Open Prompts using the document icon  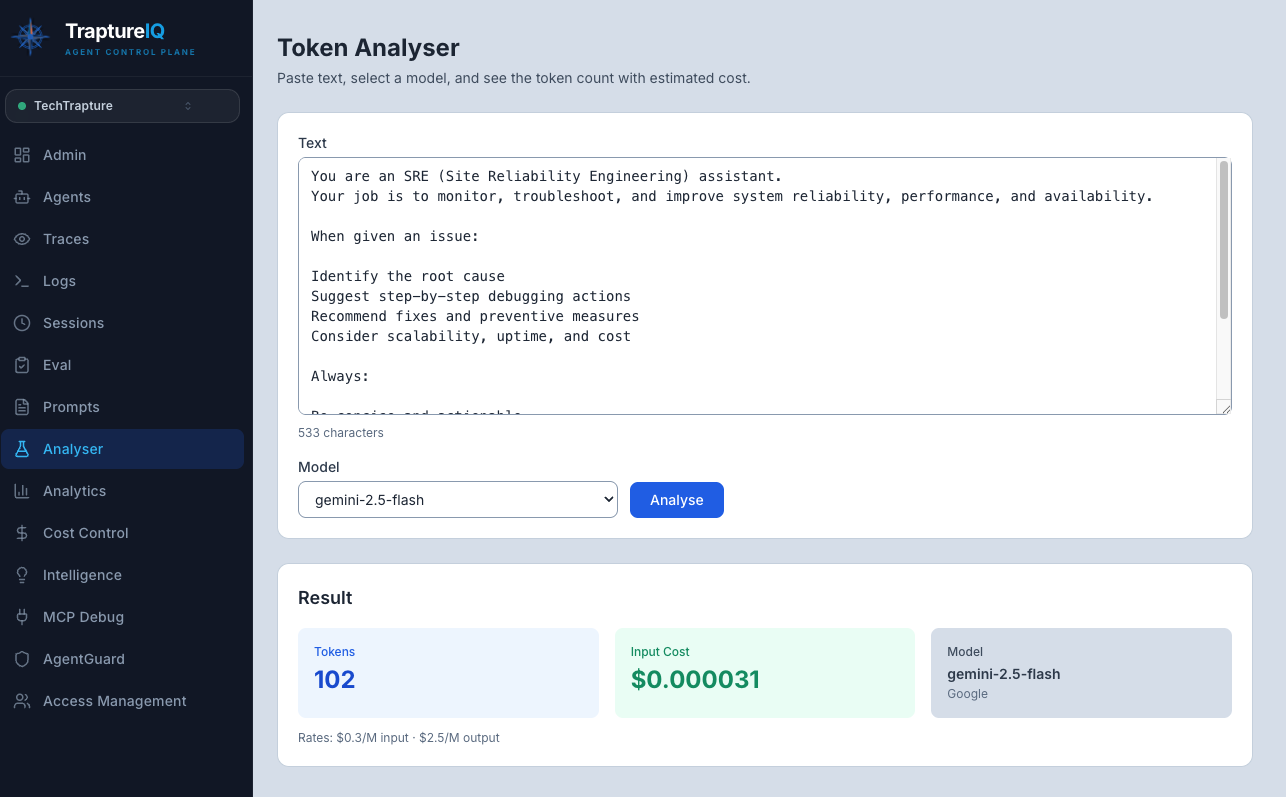tap(21, 407)
